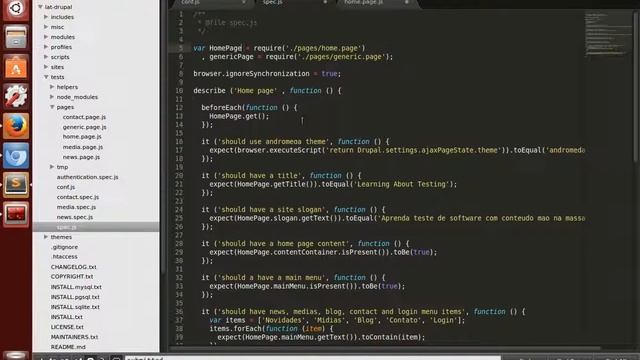The image size is (640, 360).
Task: Collapse the pages folder
Action: (52, 107)
